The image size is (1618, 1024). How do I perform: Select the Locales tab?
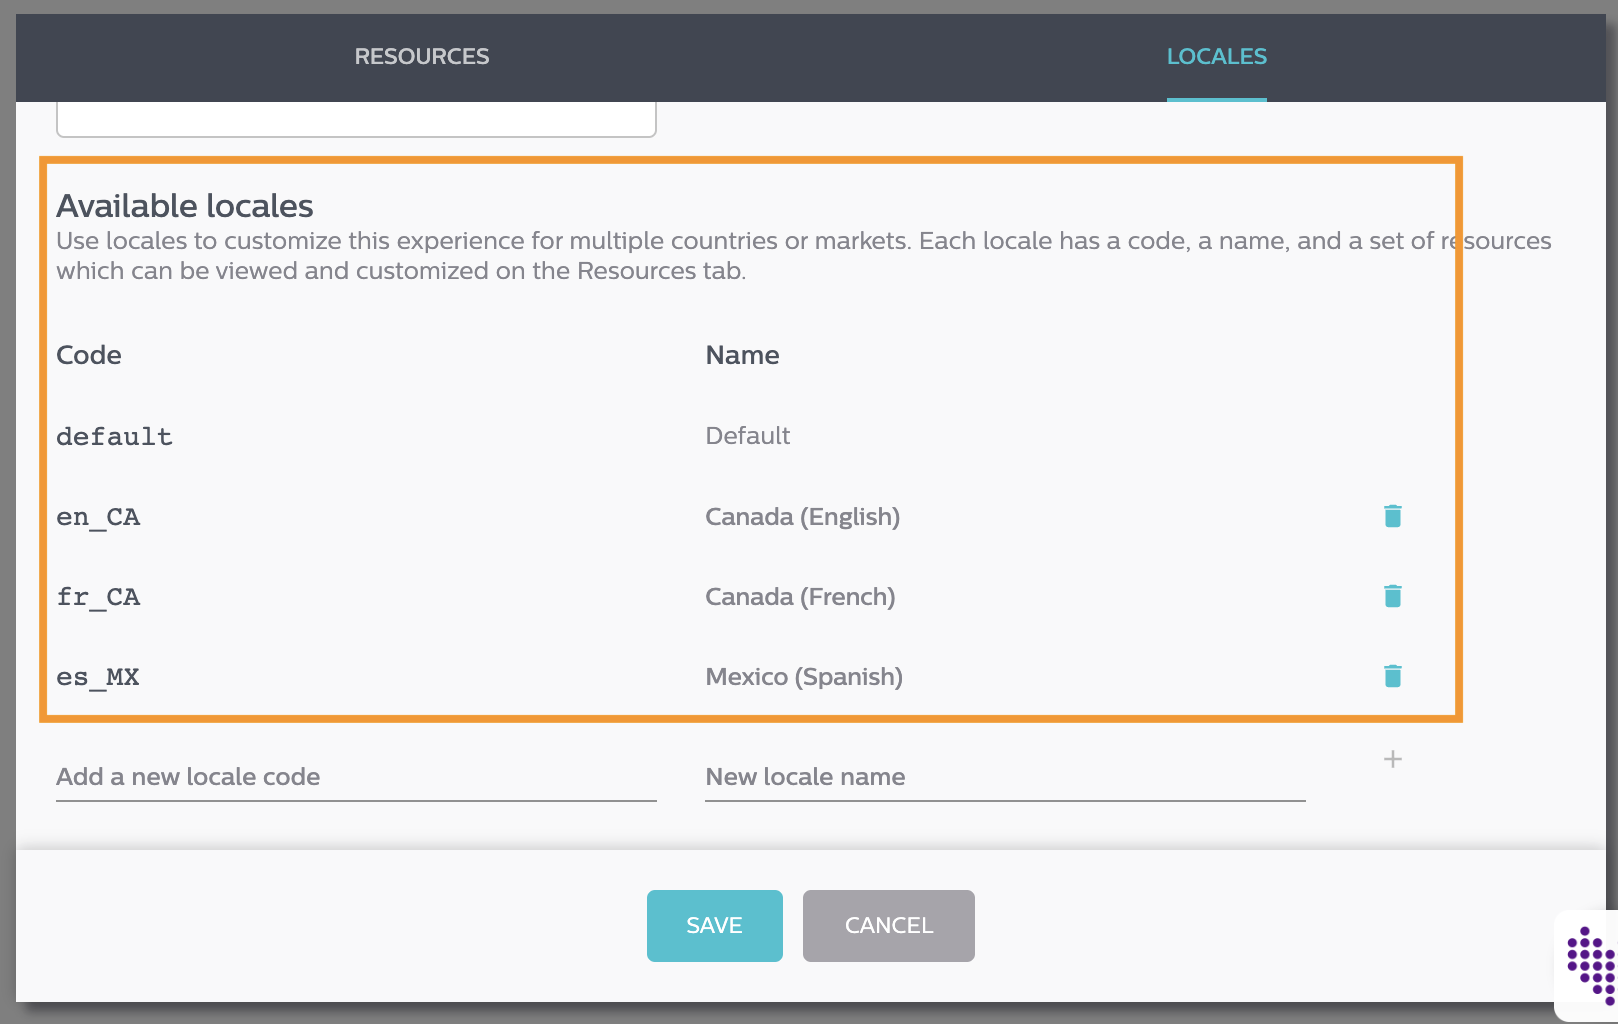1216,57
